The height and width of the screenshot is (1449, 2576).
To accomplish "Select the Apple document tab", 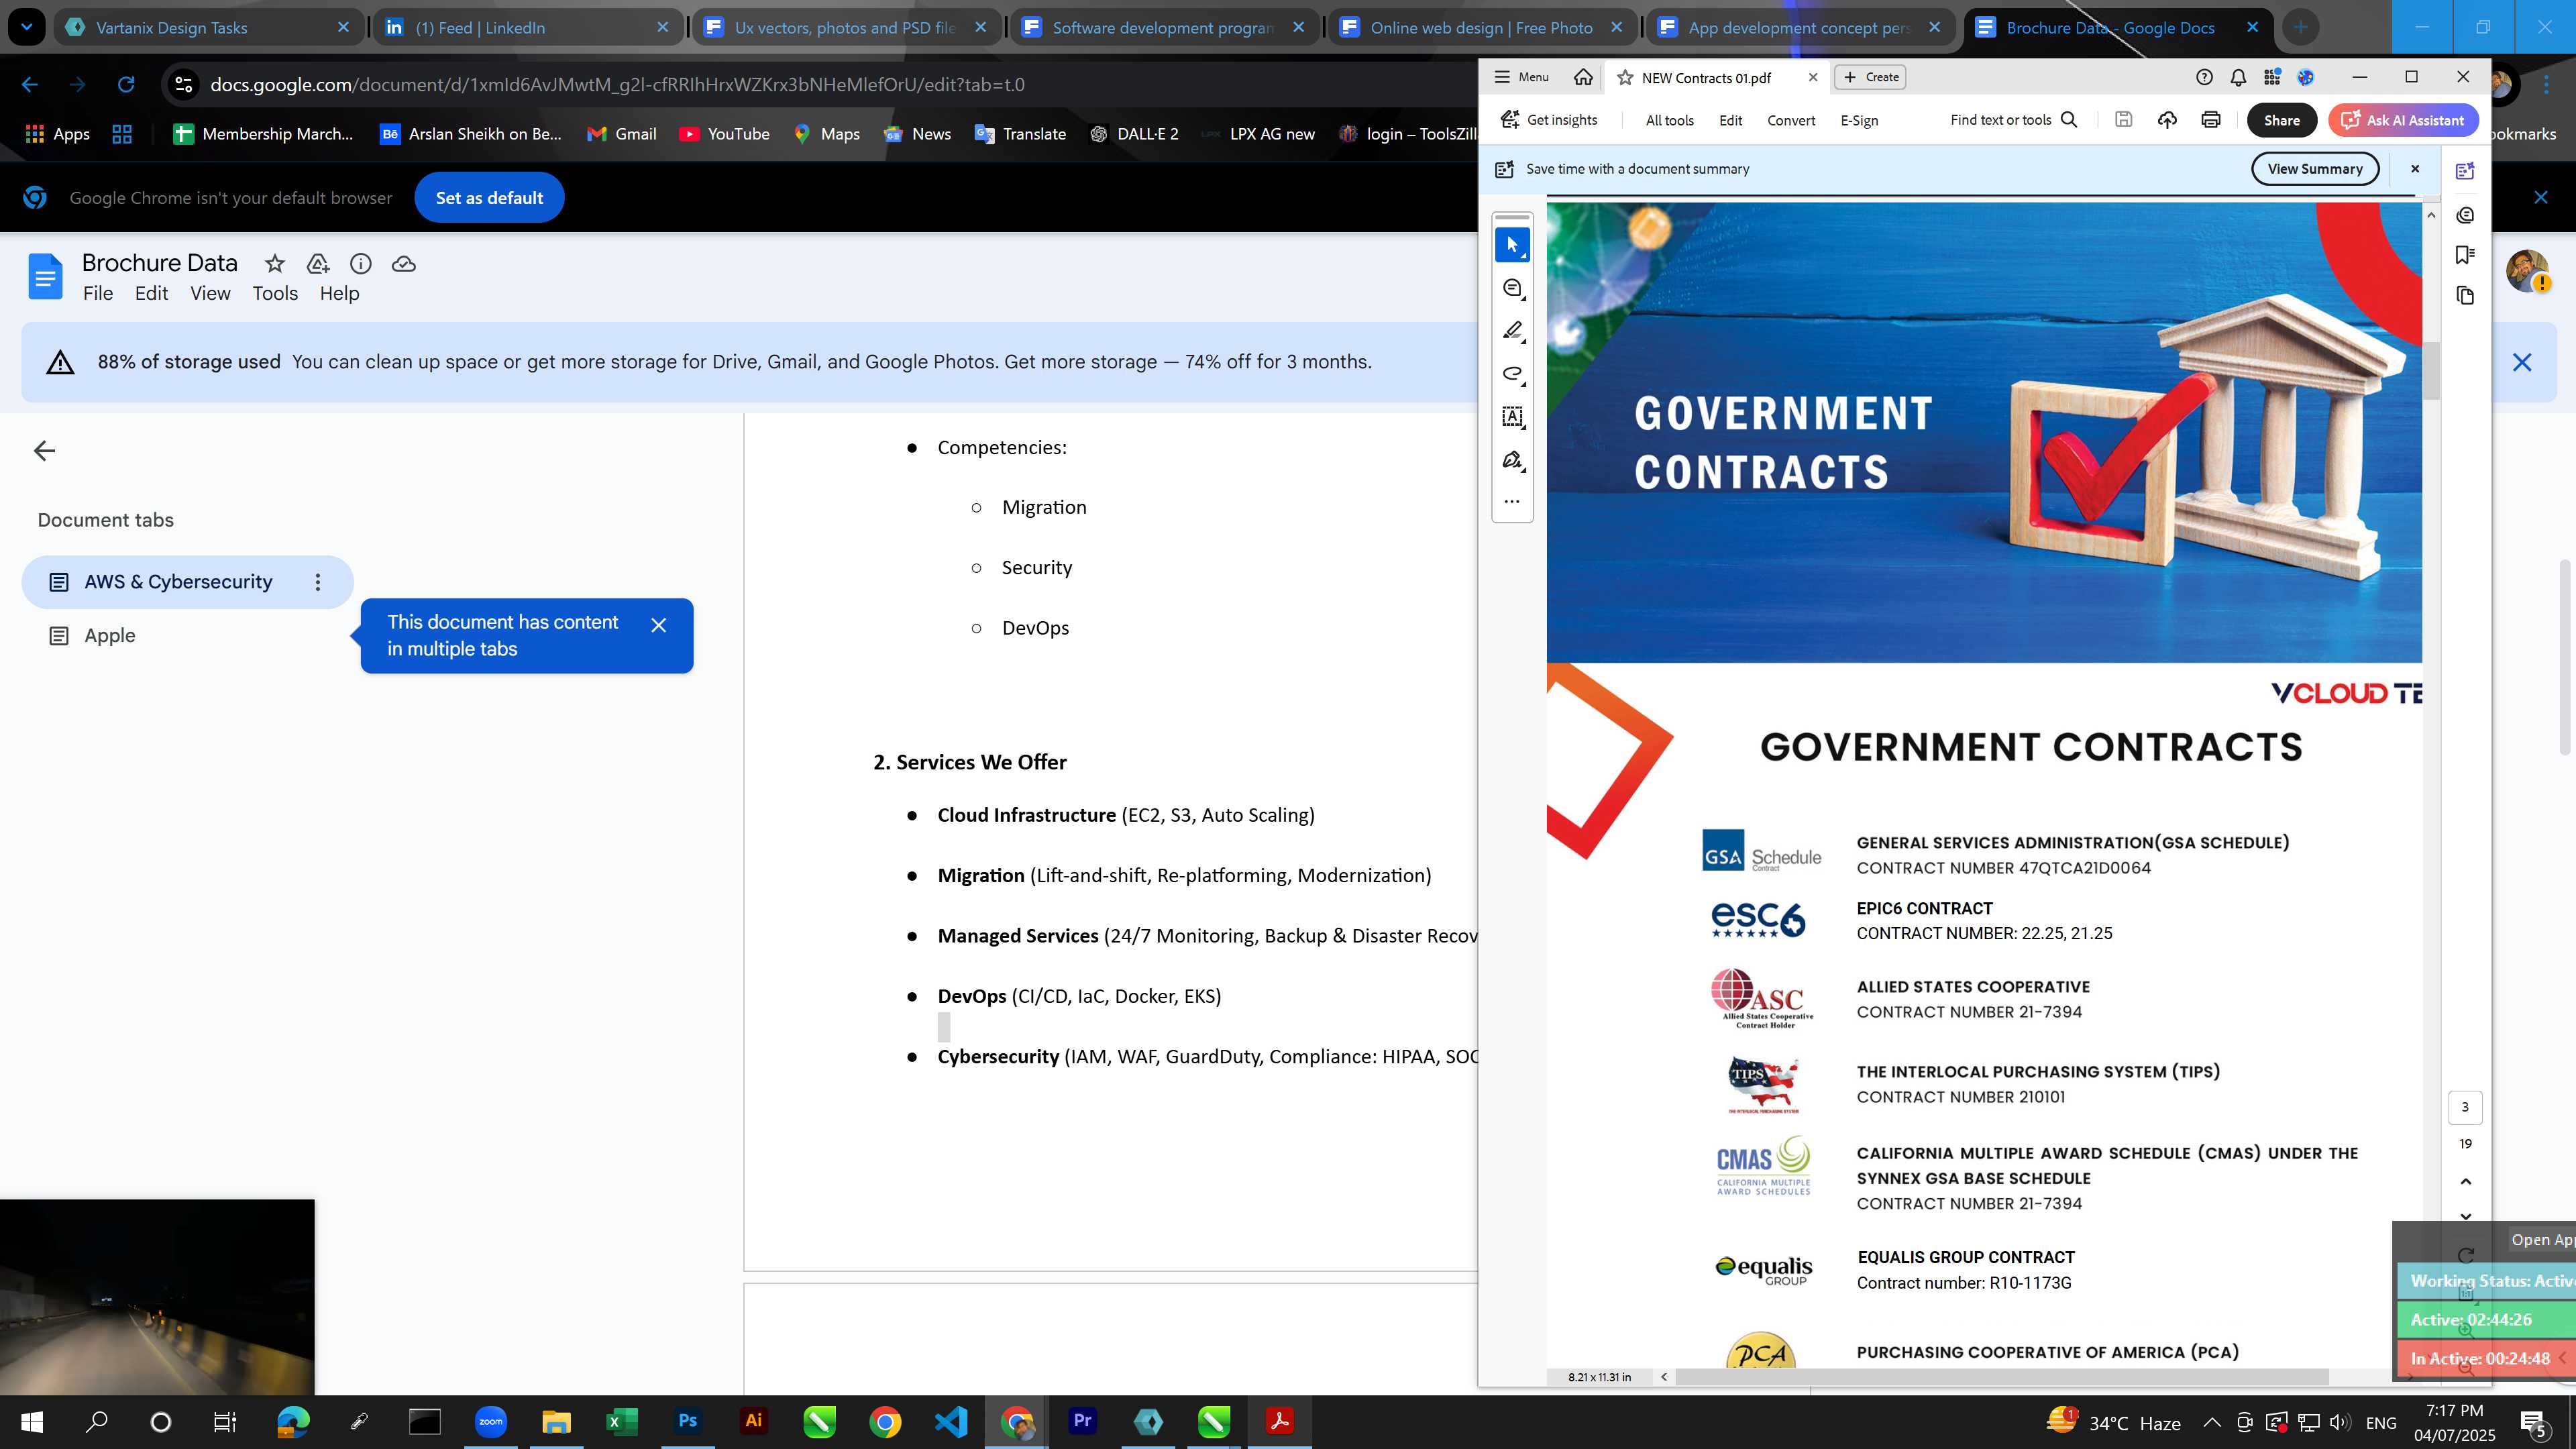I will coord(187,636).
